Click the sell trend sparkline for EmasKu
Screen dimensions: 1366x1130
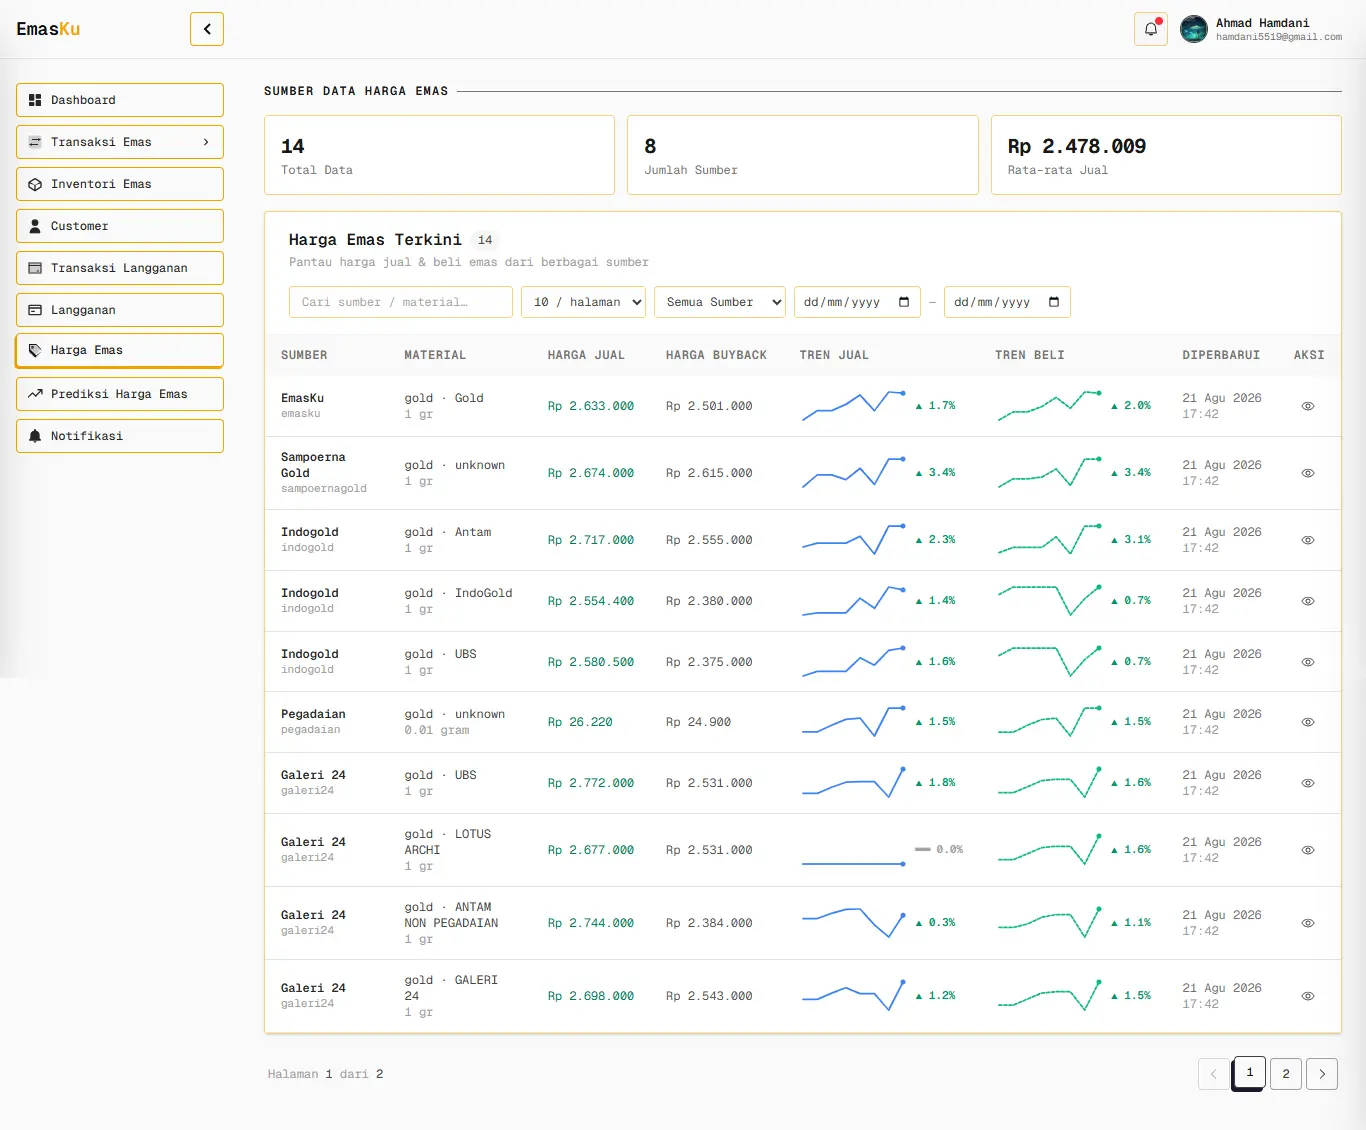(x=854, y=405)
